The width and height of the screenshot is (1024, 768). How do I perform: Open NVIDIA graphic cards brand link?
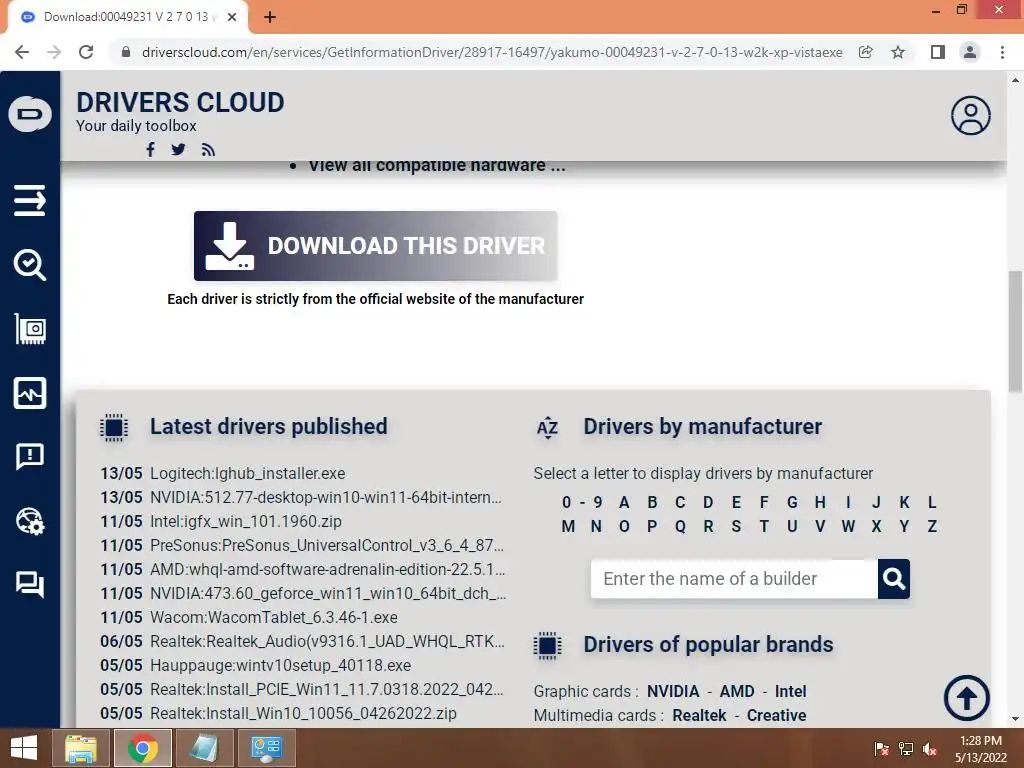[x=673, y=692]
